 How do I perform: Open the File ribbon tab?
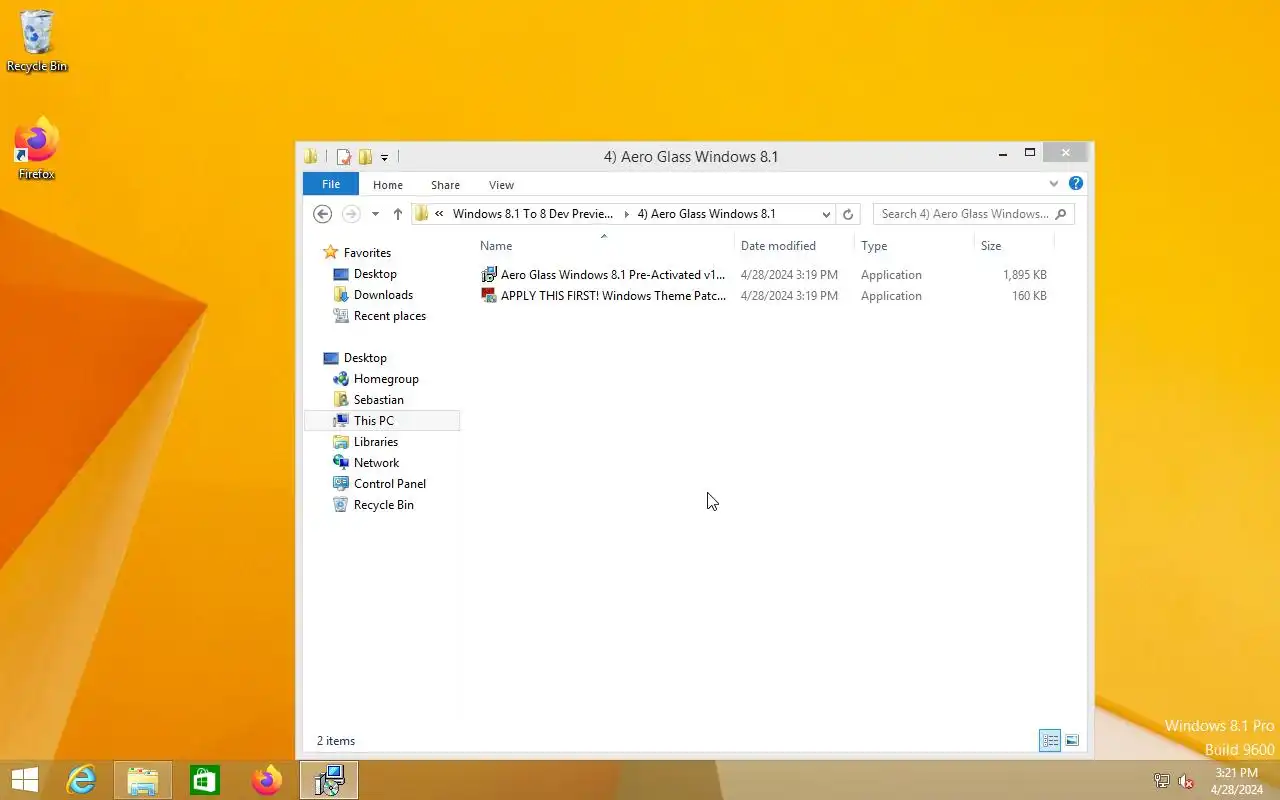point(331,184)
